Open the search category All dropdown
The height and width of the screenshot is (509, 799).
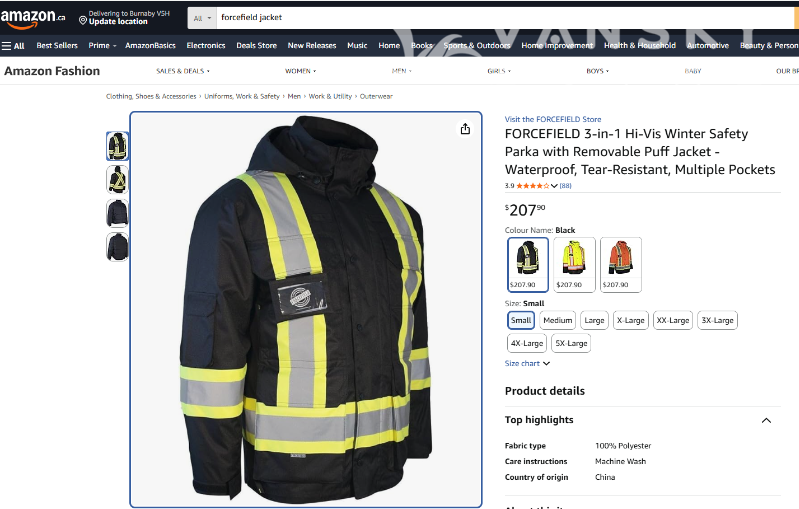click(x=201, y=18)
